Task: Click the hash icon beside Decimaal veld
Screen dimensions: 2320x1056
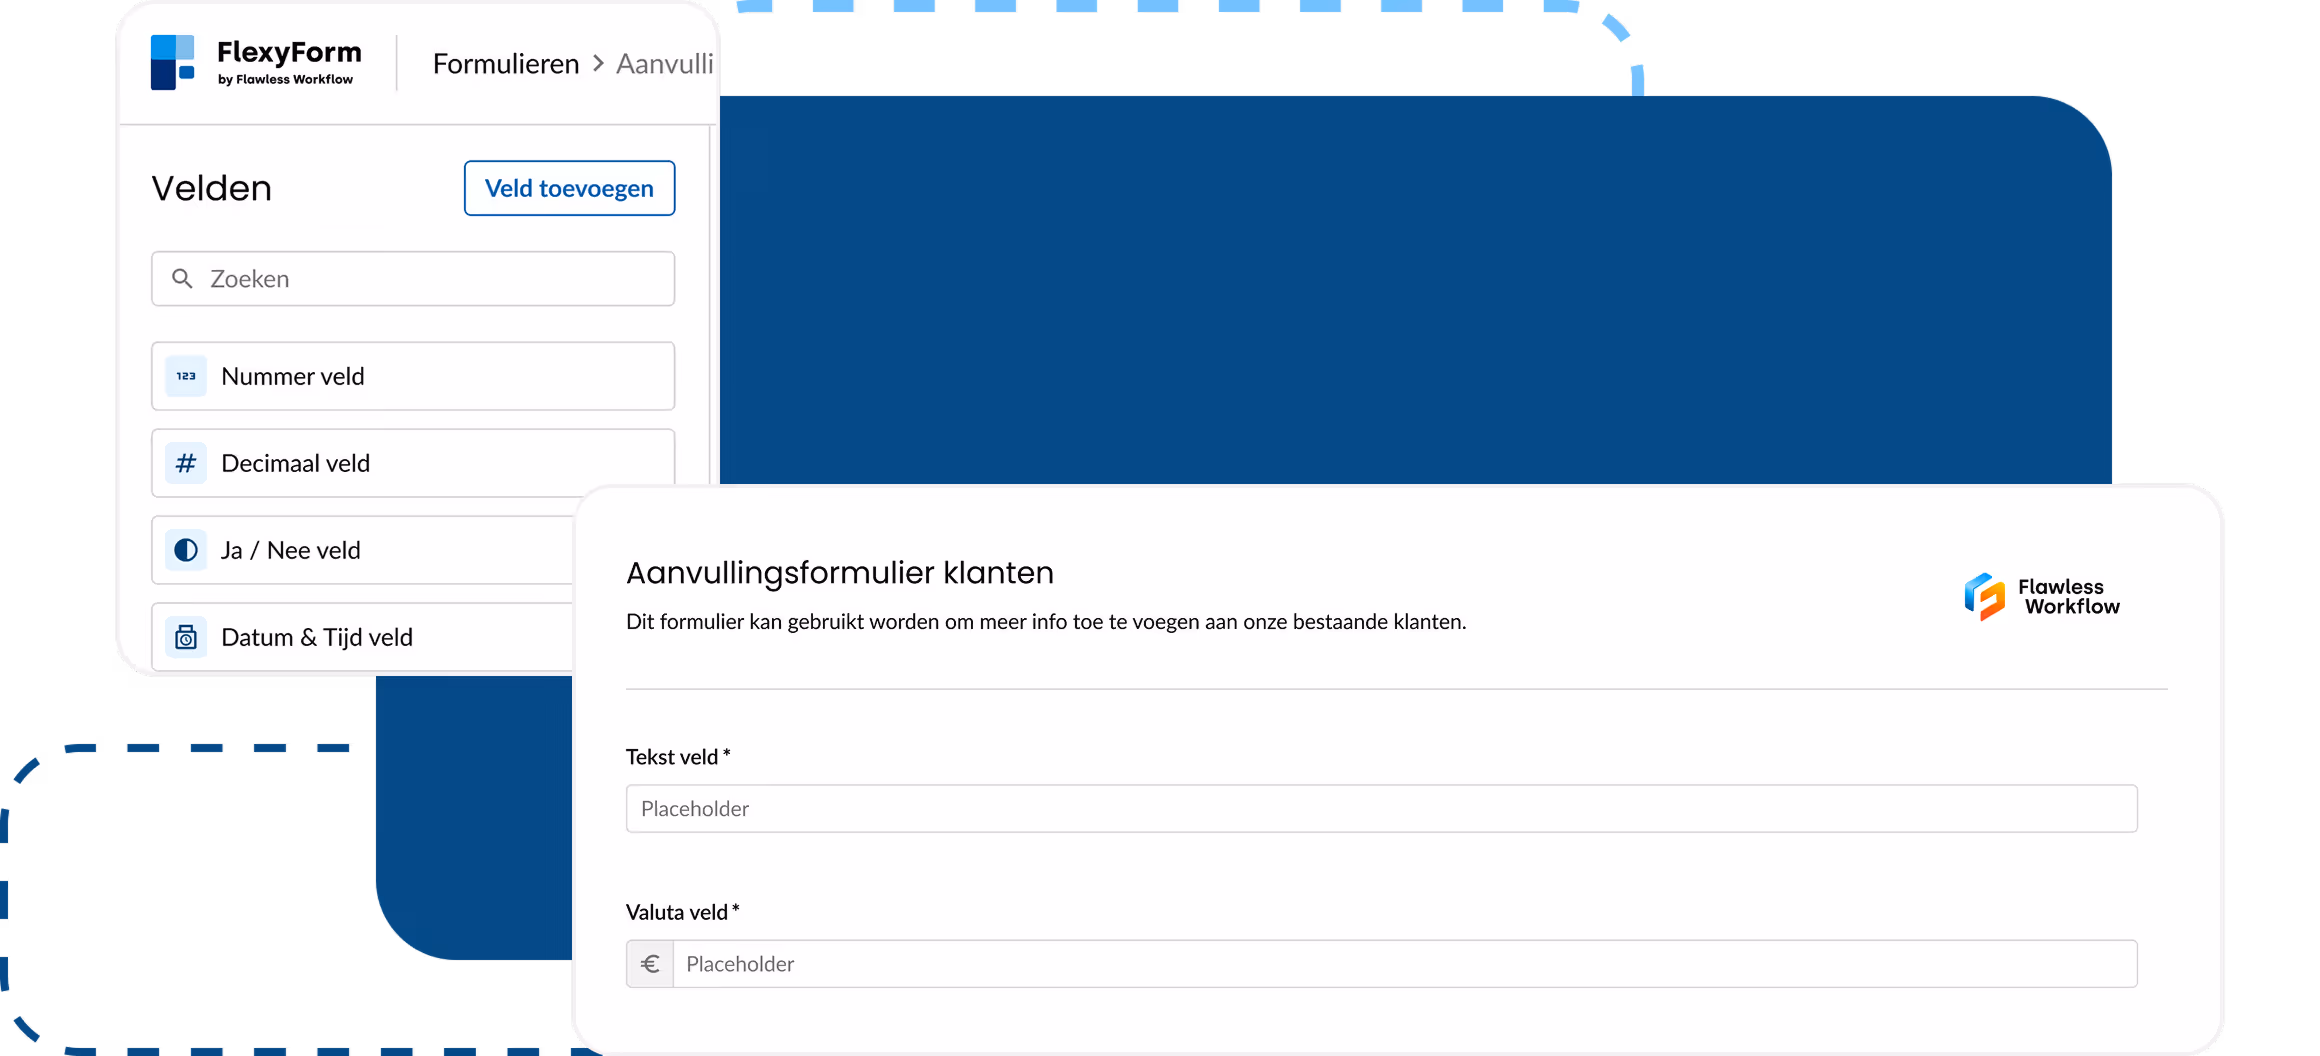Action: point(185,463)
